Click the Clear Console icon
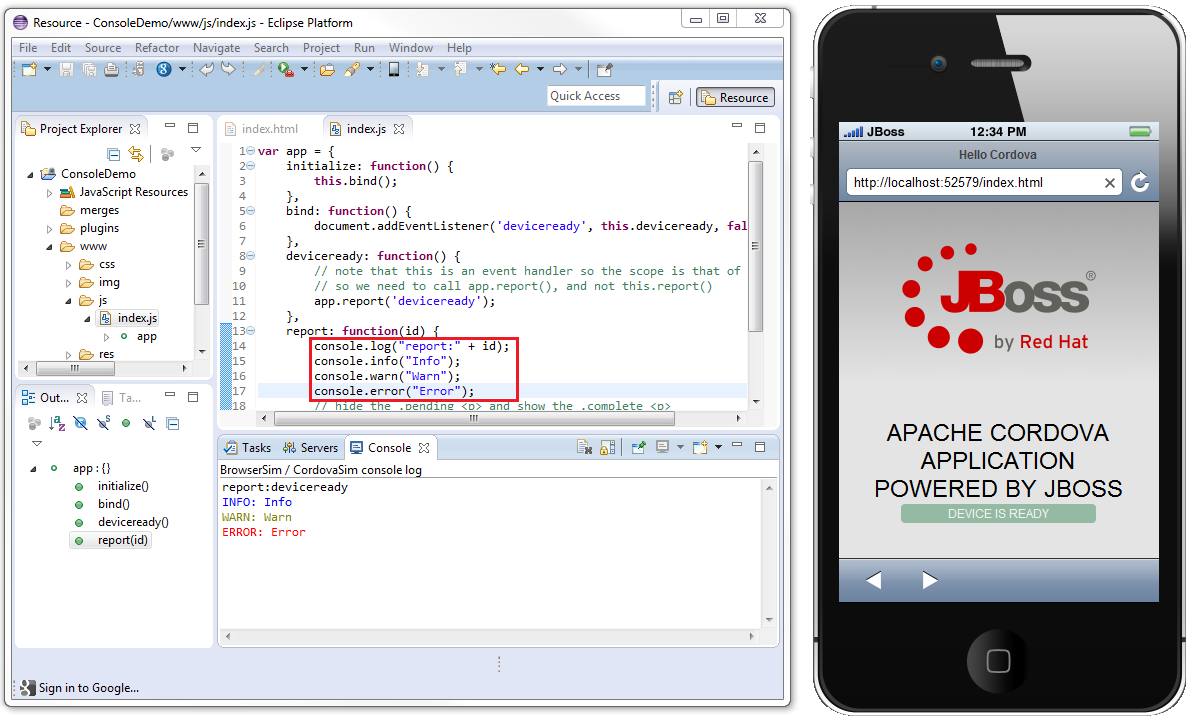 click(585, 448)
